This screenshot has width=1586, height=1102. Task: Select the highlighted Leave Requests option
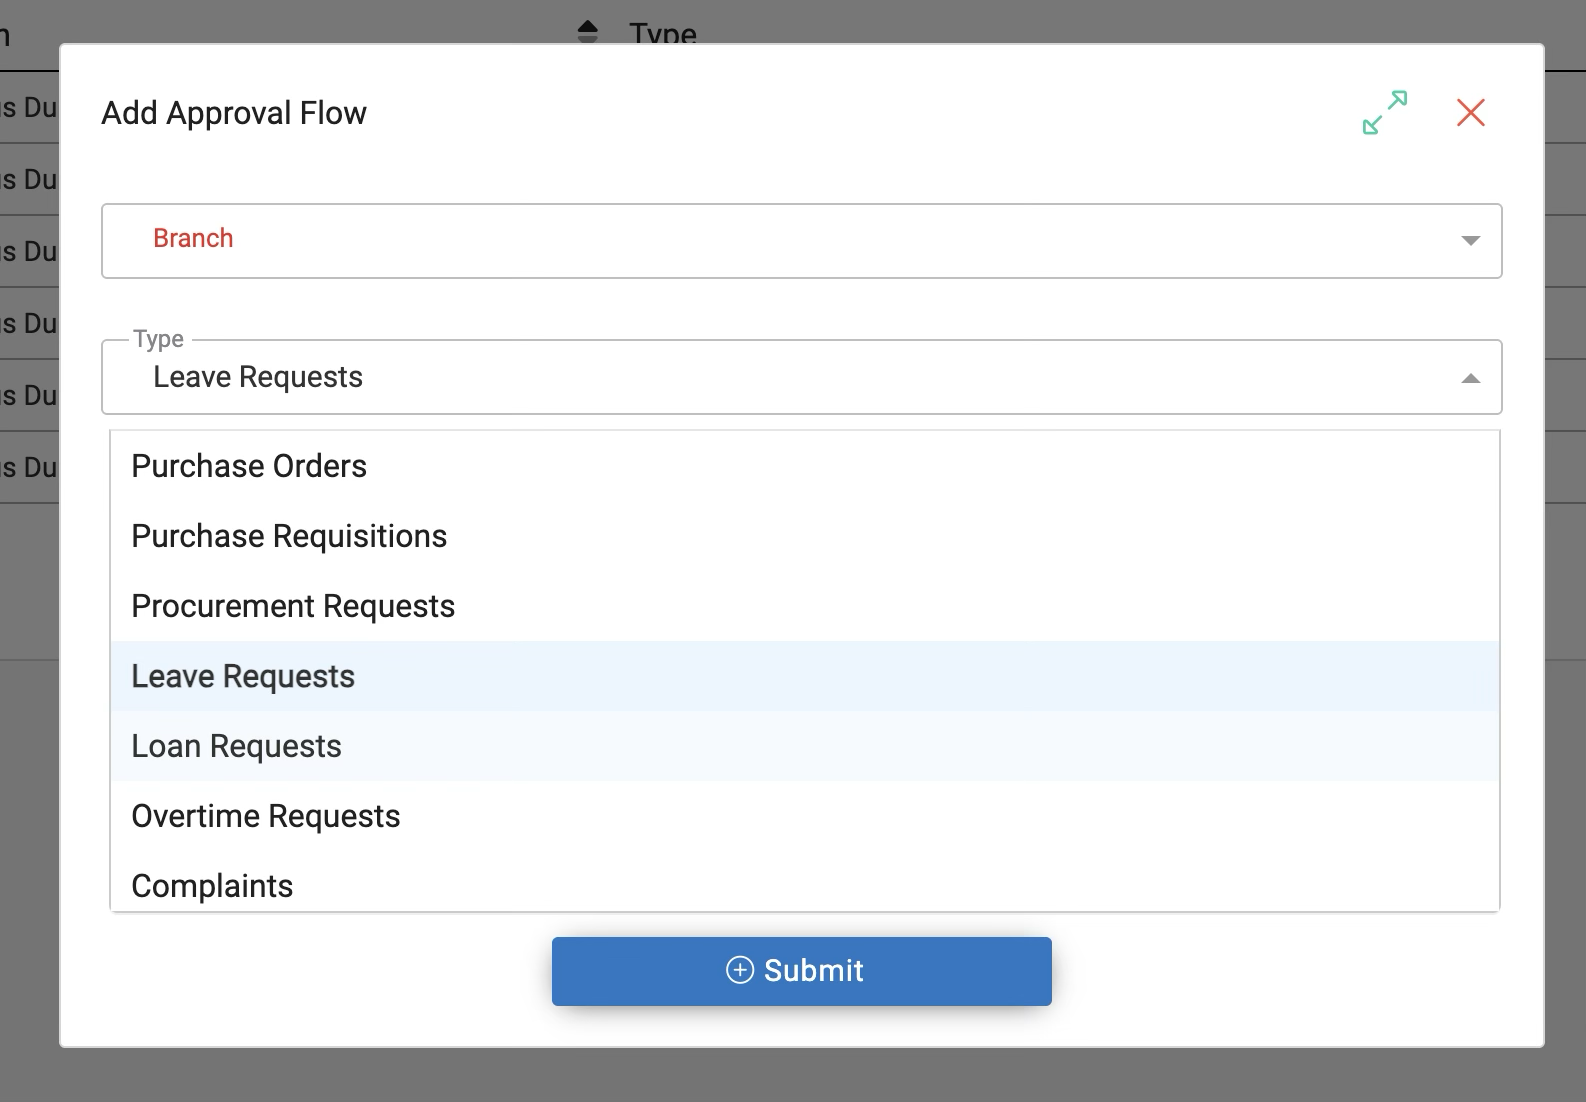pos(243,676)
